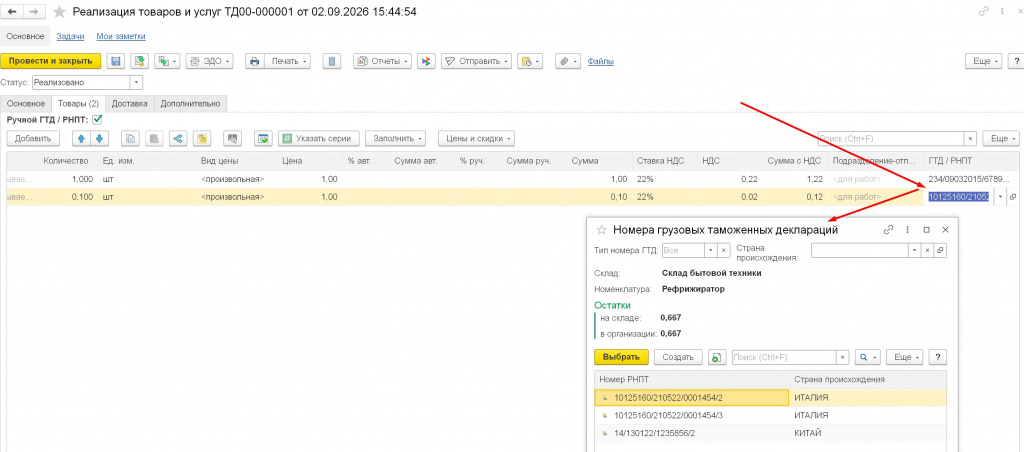The image size is (1024, 452).
Task: Switch to the Доставка tab
Action: [x=130, y=103]
